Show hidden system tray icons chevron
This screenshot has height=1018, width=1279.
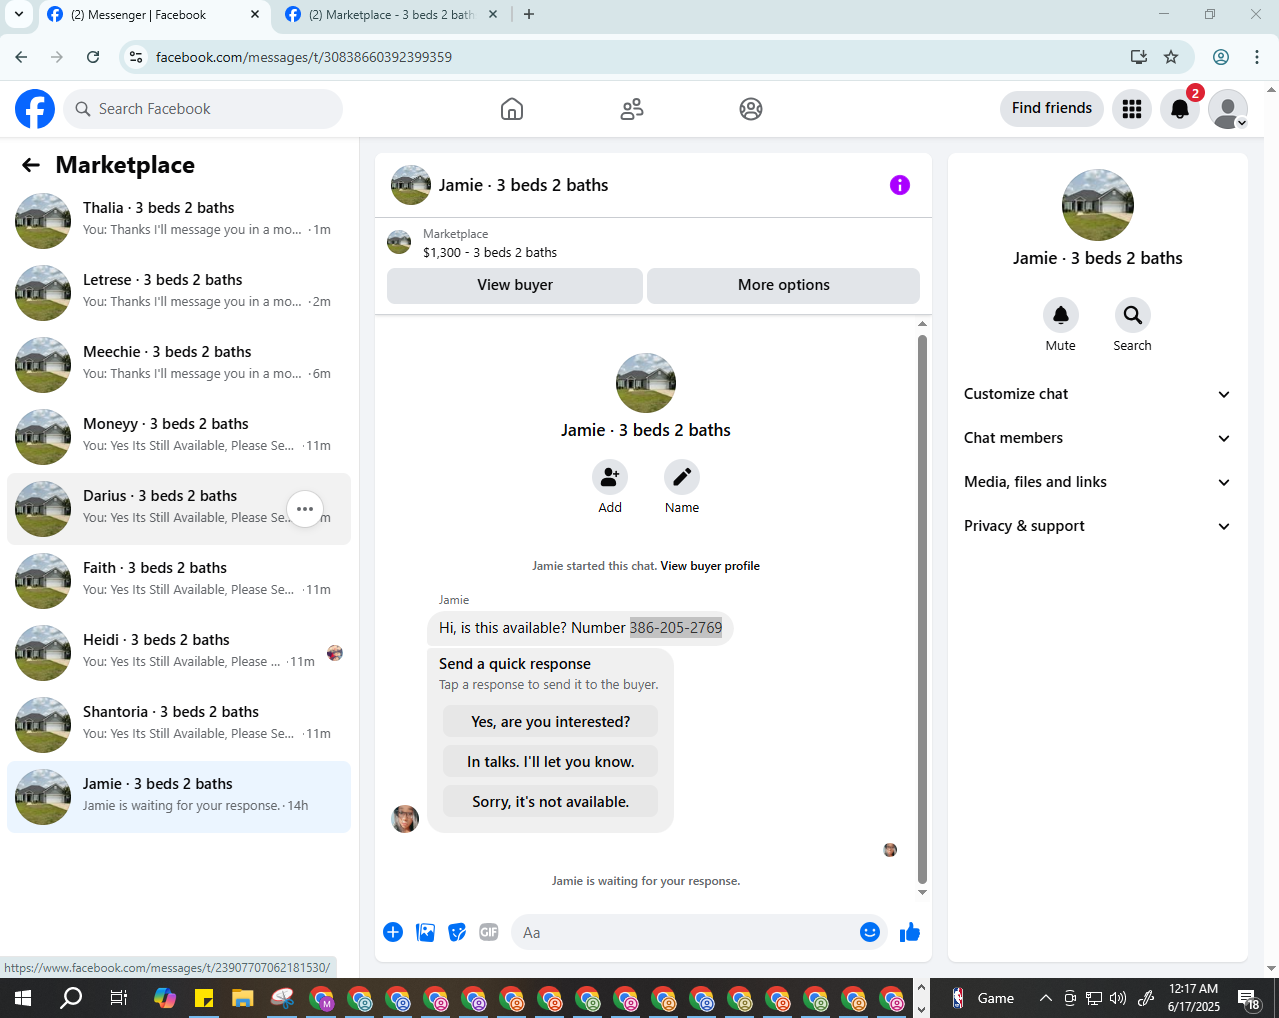[x=1045, y=998]
